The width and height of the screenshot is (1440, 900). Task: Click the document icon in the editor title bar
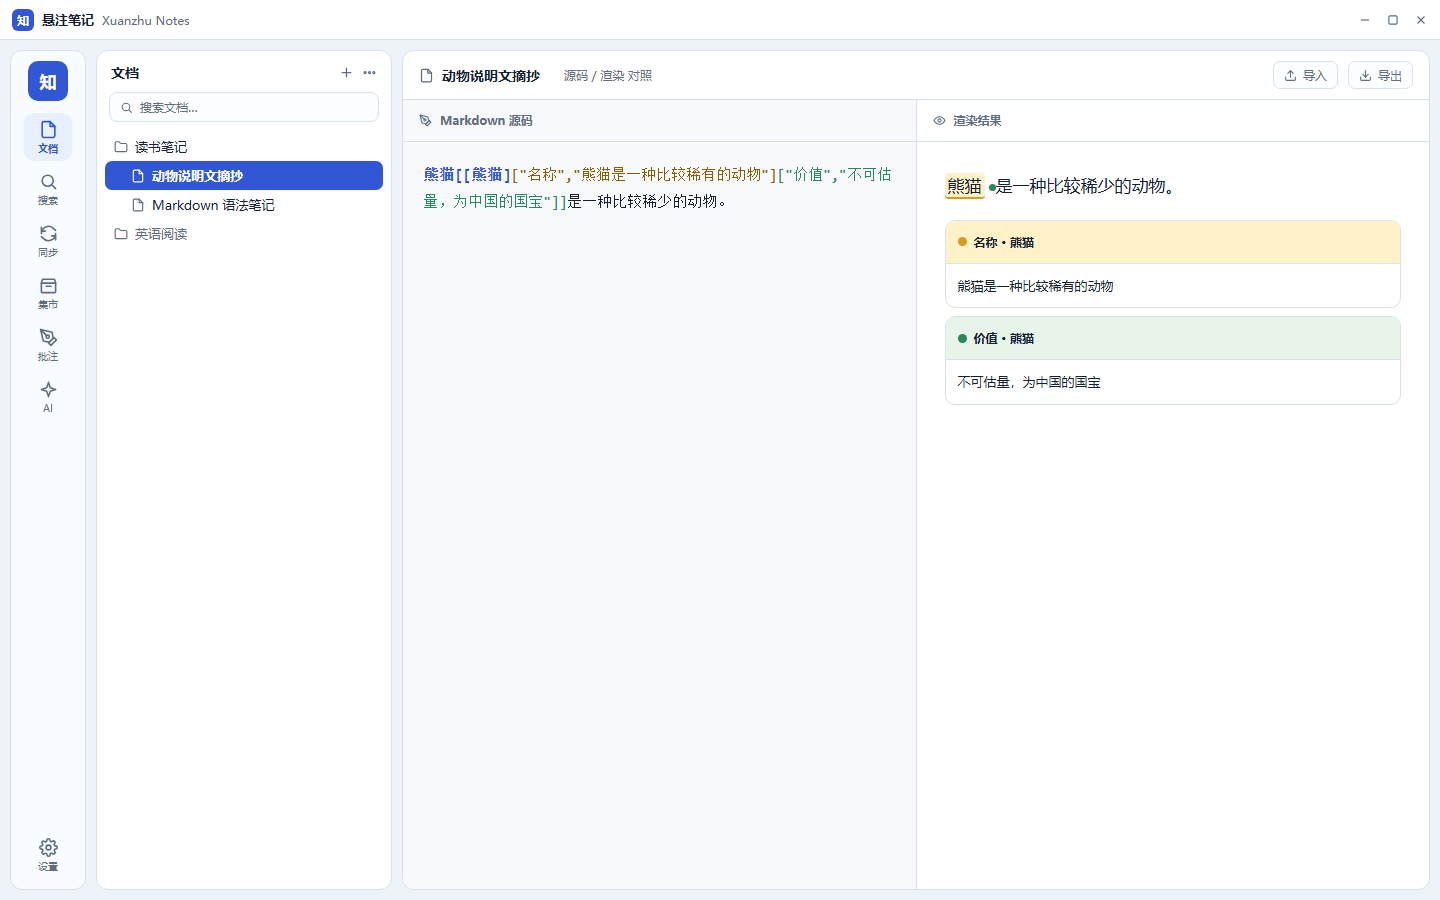click(427, 76)
